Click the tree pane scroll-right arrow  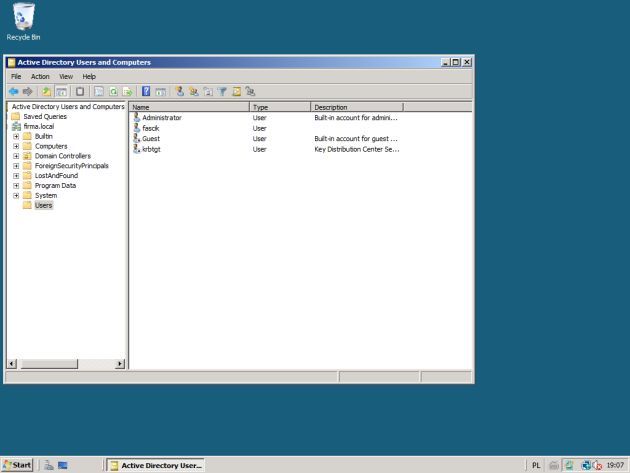tap(120, 364)
